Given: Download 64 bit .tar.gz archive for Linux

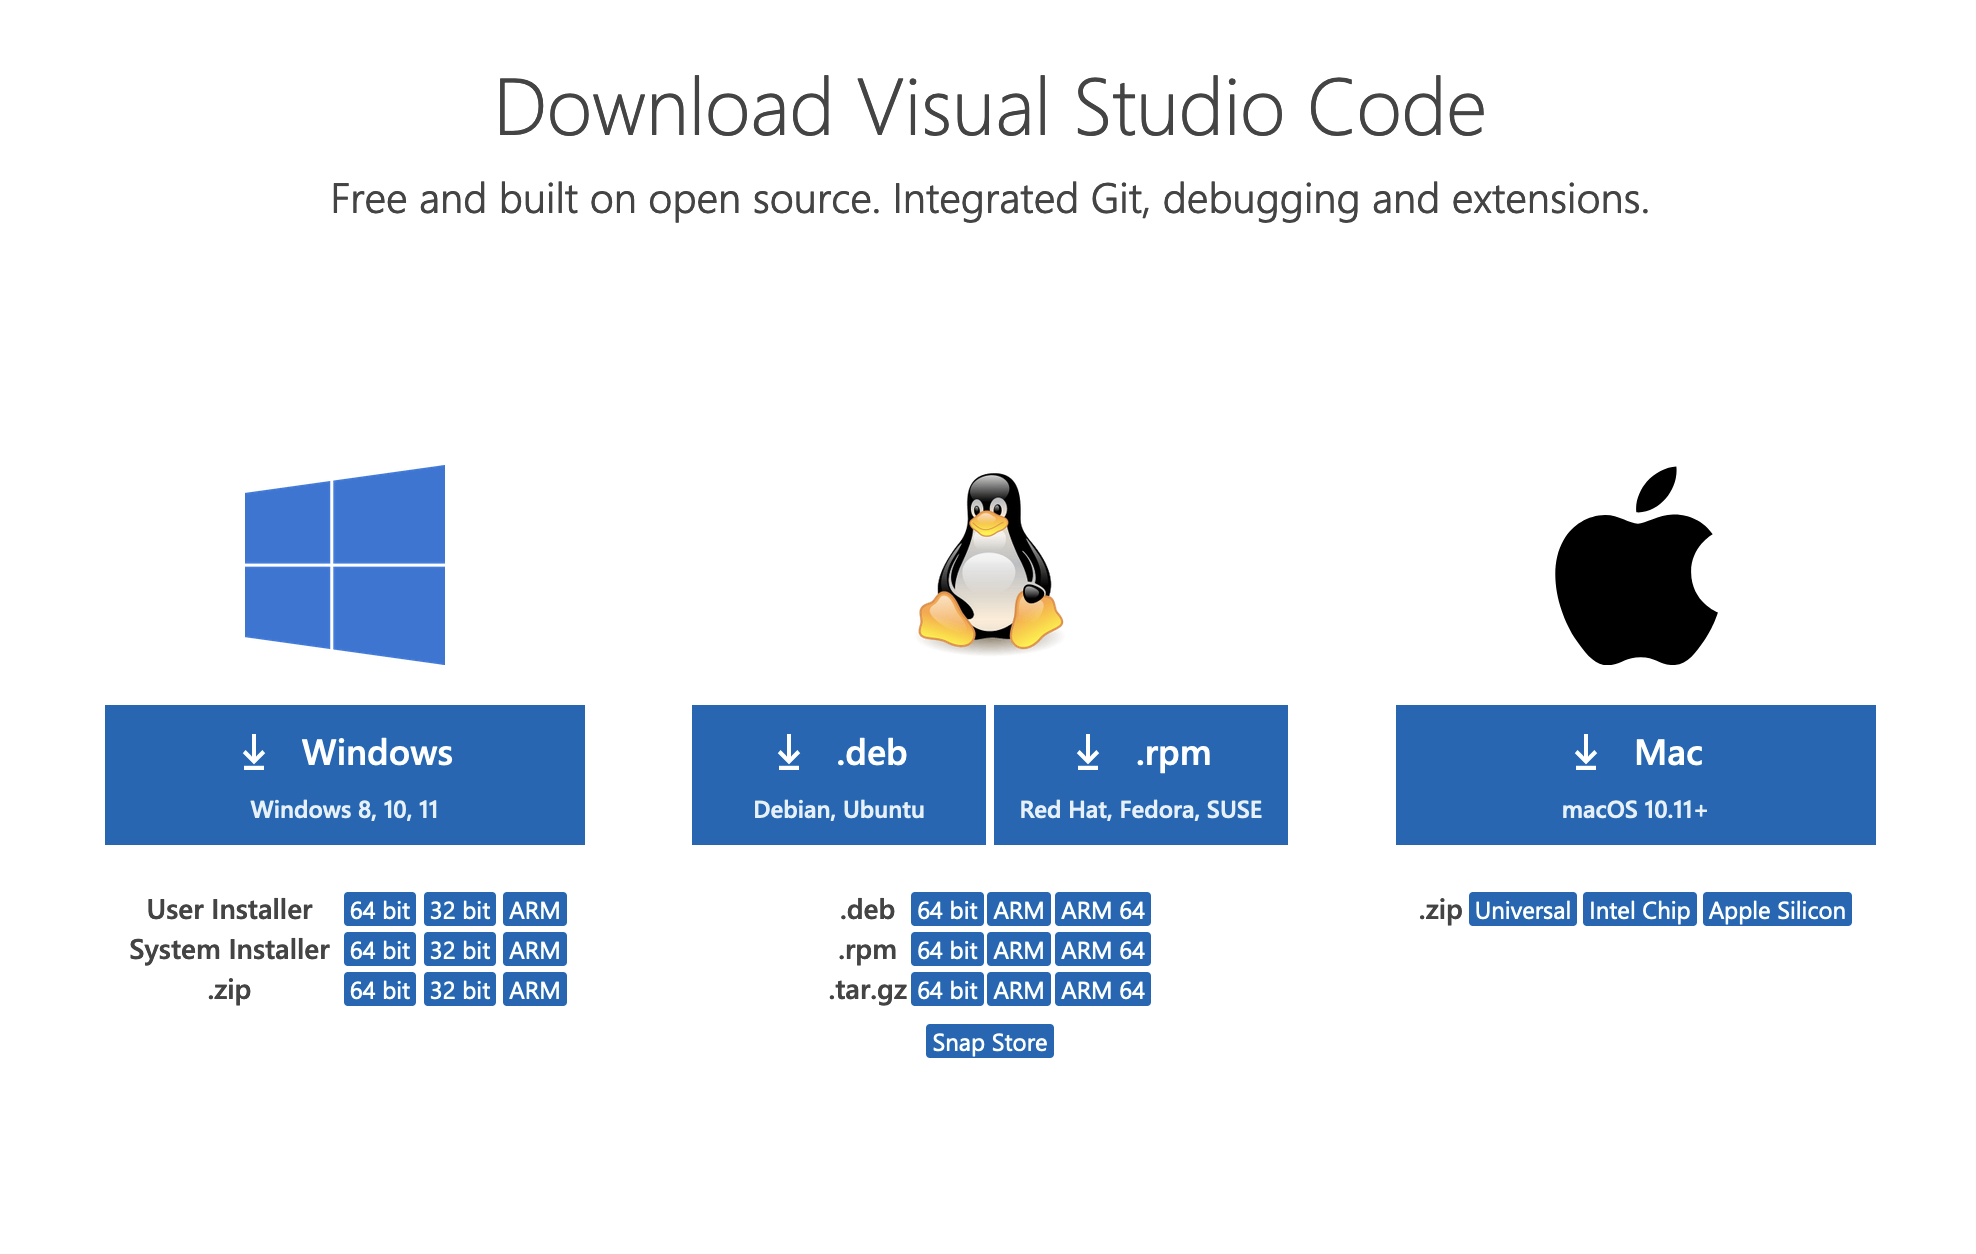Looking at the screenshot, I should click(x=946, y=989).
